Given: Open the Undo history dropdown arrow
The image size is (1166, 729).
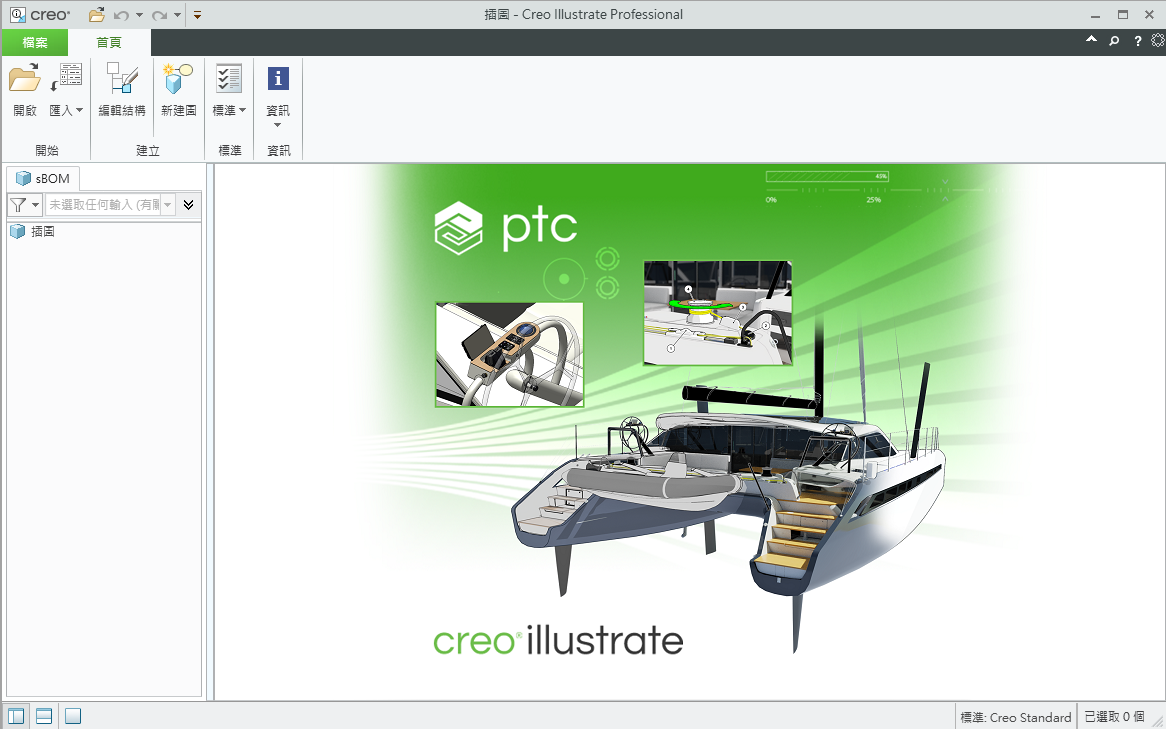Looking at the screenshot, I should coord(139,15).
